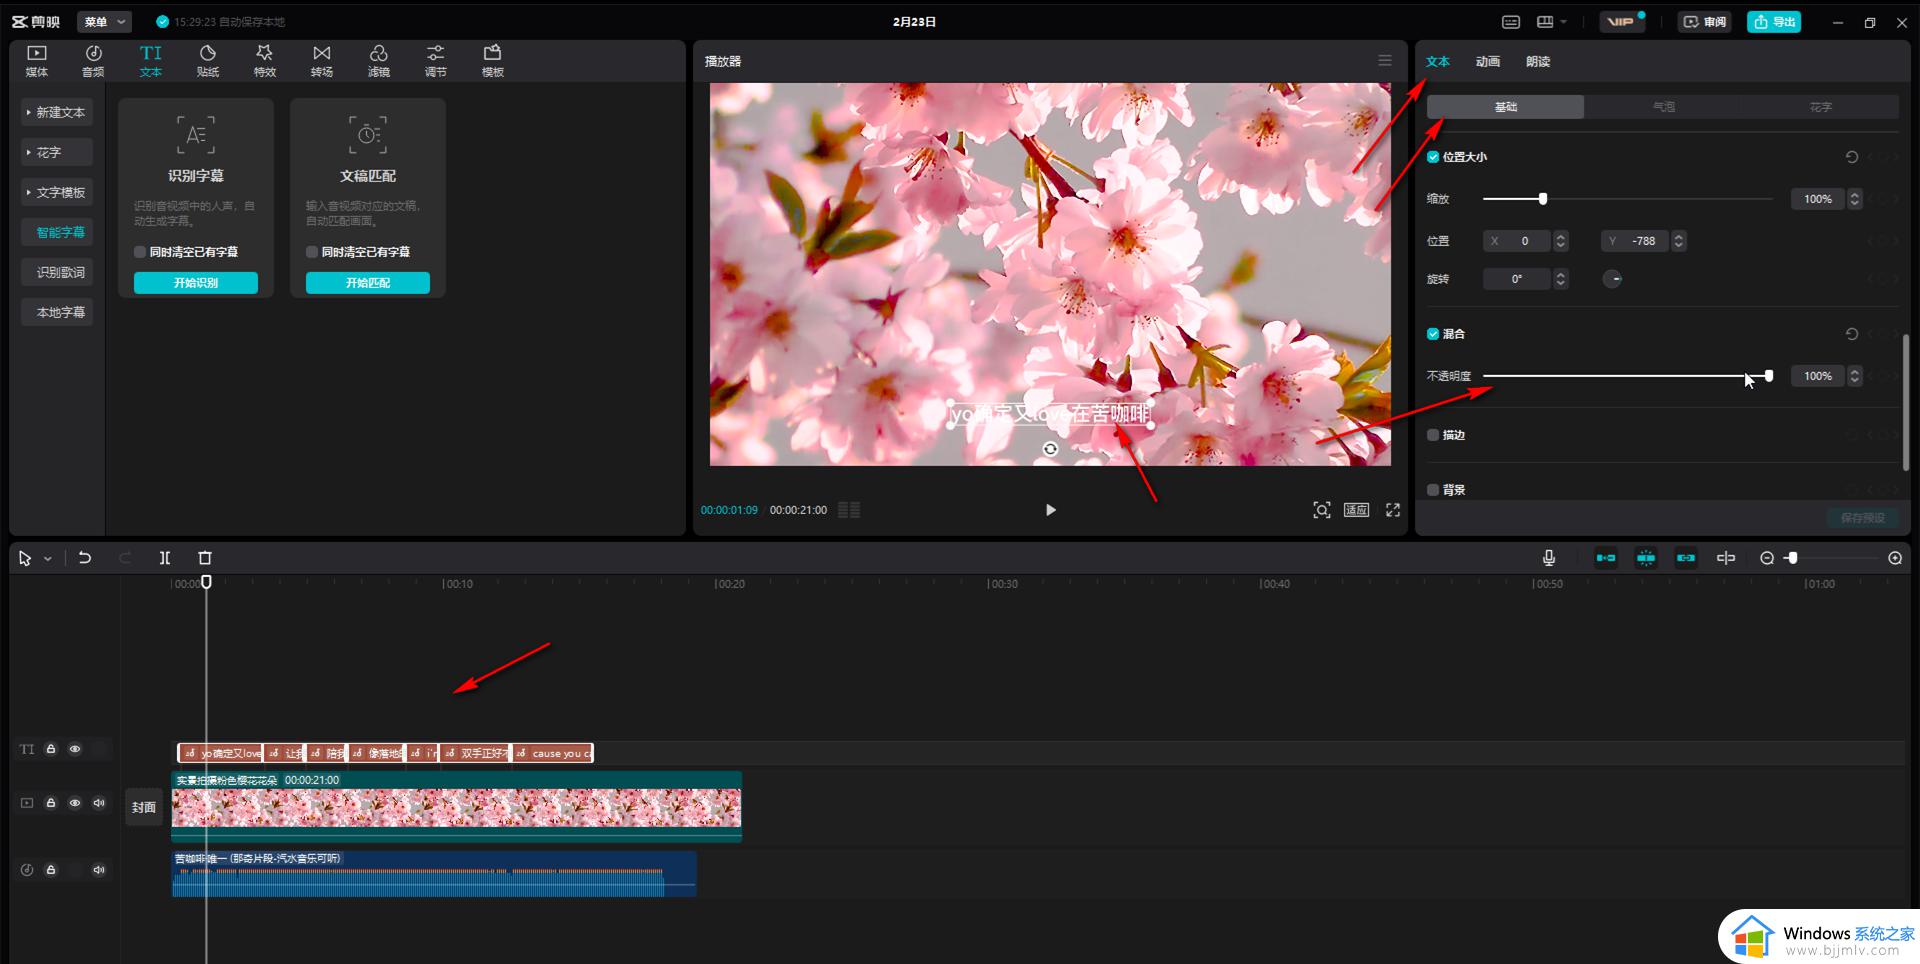Viewport: 1920px width, 964px height.
Task: Open the layout dropdown in title bar
Action: 1552,21
